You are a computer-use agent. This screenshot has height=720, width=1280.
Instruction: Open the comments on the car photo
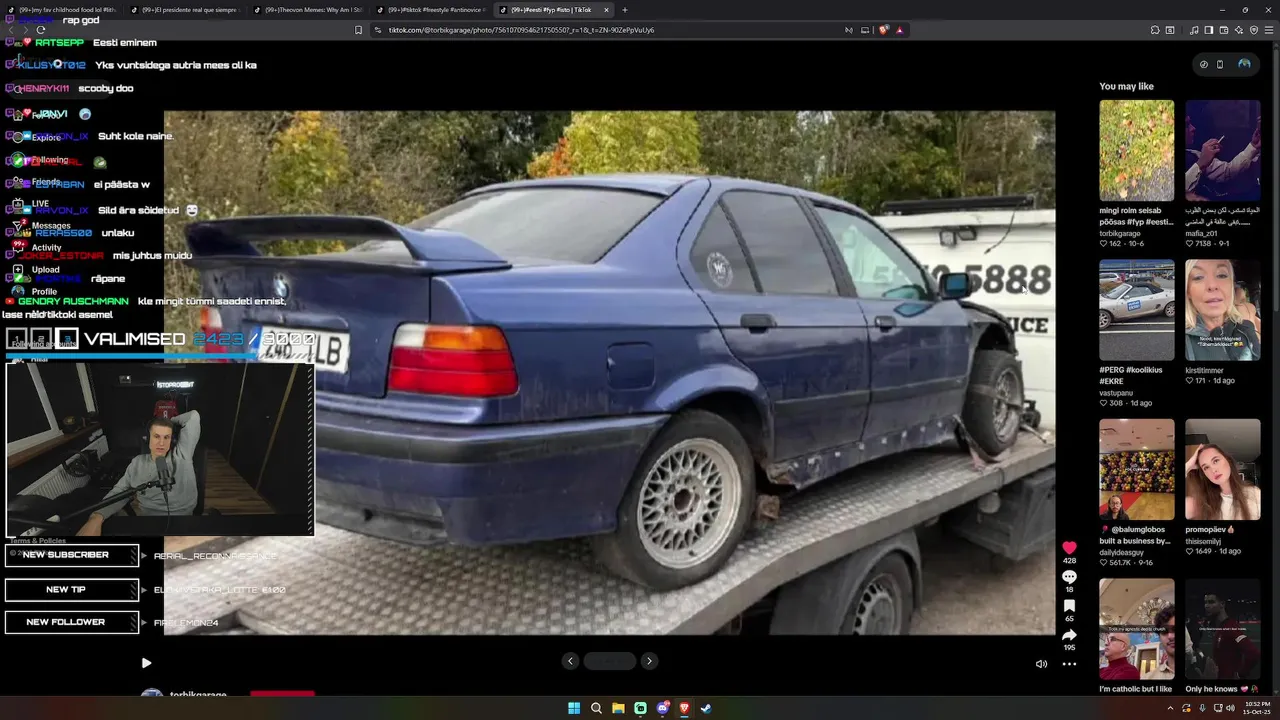point(1069,577)
